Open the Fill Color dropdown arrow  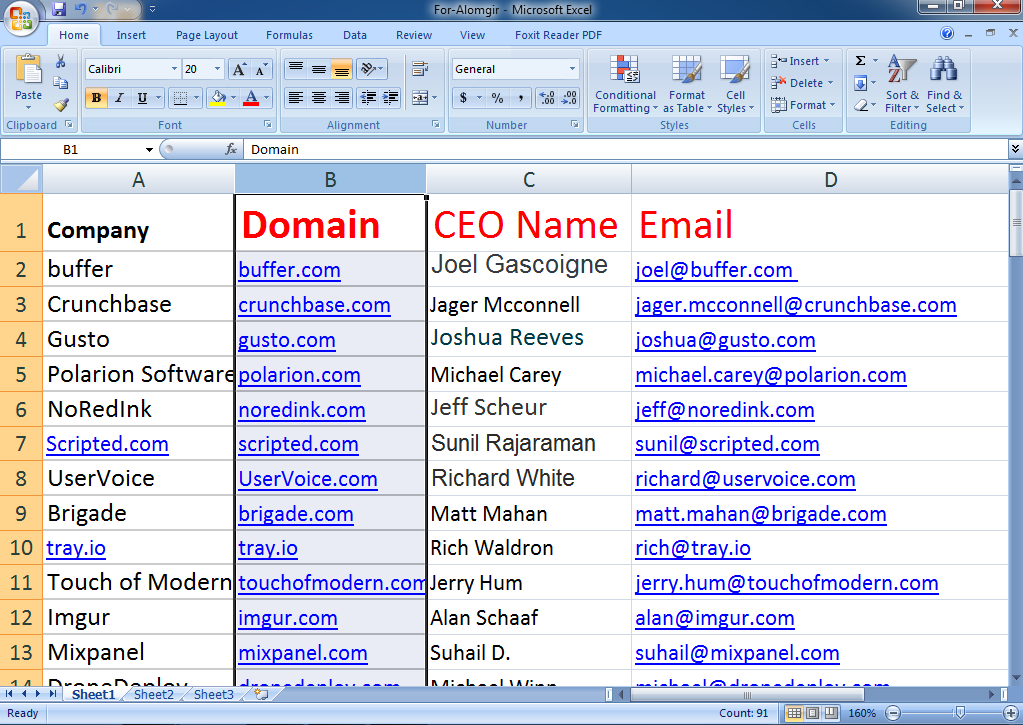(x=232, y=98)
